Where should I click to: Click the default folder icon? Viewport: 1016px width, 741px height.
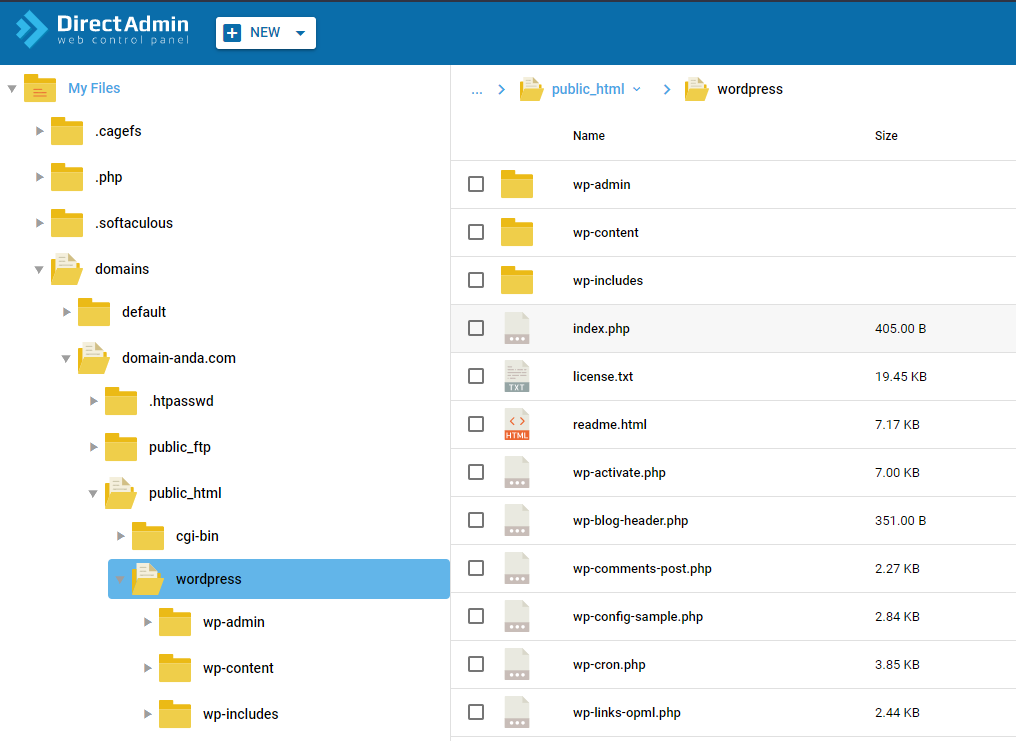pyautogui.click(x=94, y=312)
